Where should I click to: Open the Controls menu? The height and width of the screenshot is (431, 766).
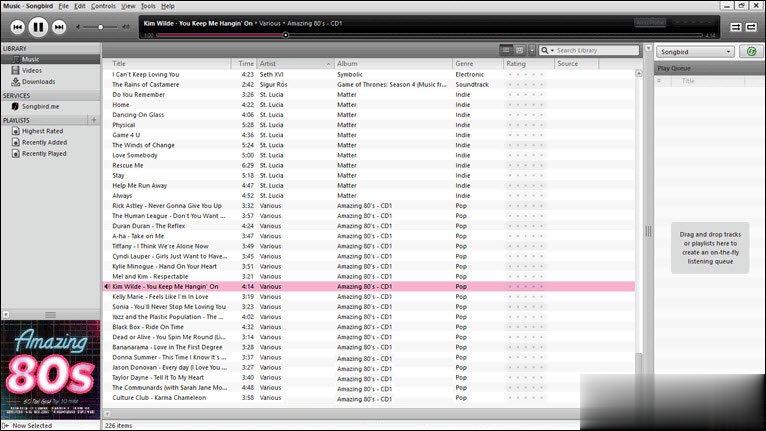tap(103, 6)
